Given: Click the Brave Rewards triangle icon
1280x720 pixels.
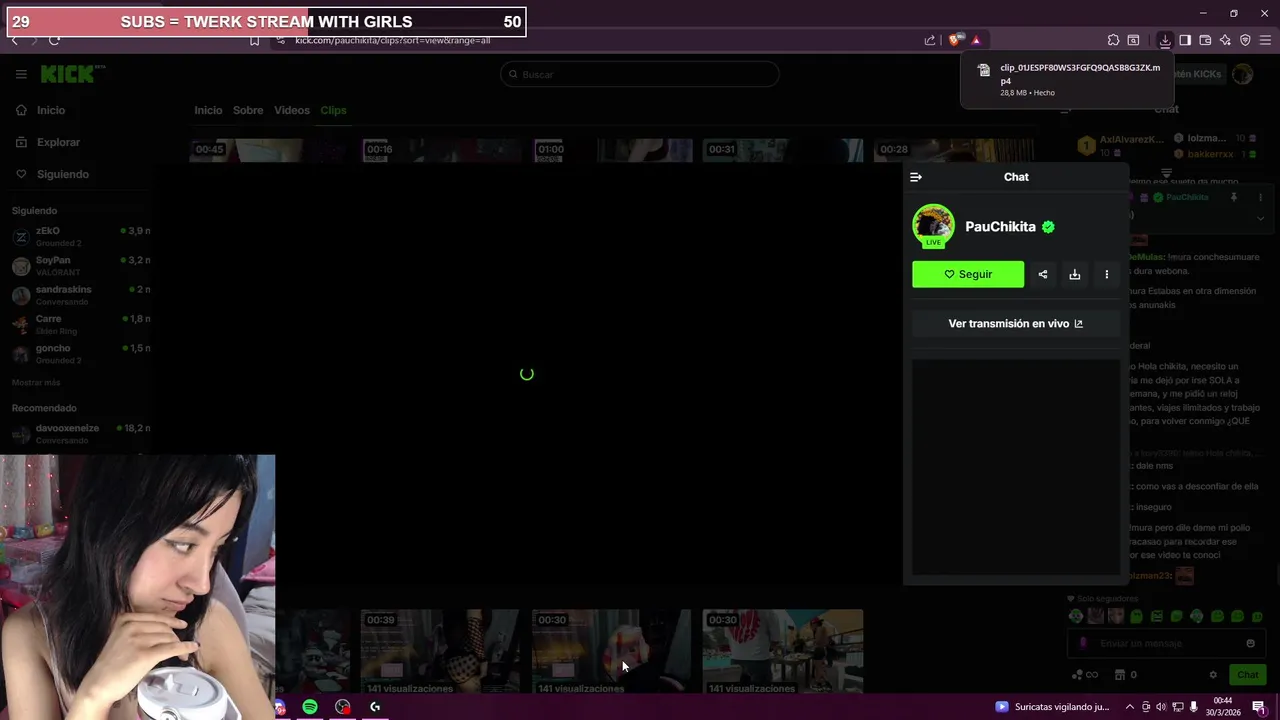Looking at the screenshot, I should pos(976,40).
